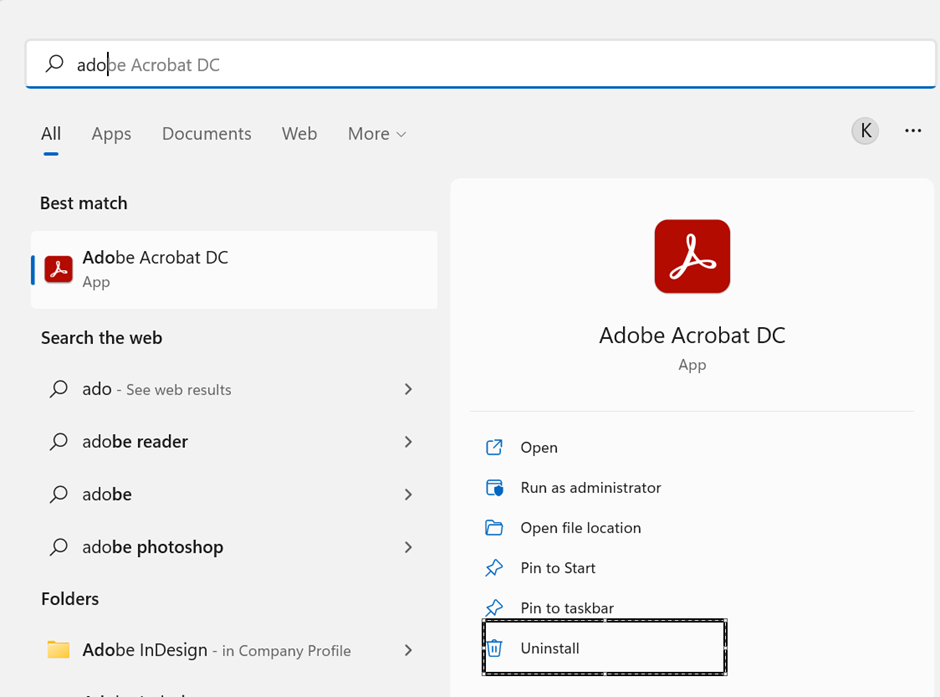Switch to the All tab
Screen dimensions: 940x697
[x=51, y=134]
